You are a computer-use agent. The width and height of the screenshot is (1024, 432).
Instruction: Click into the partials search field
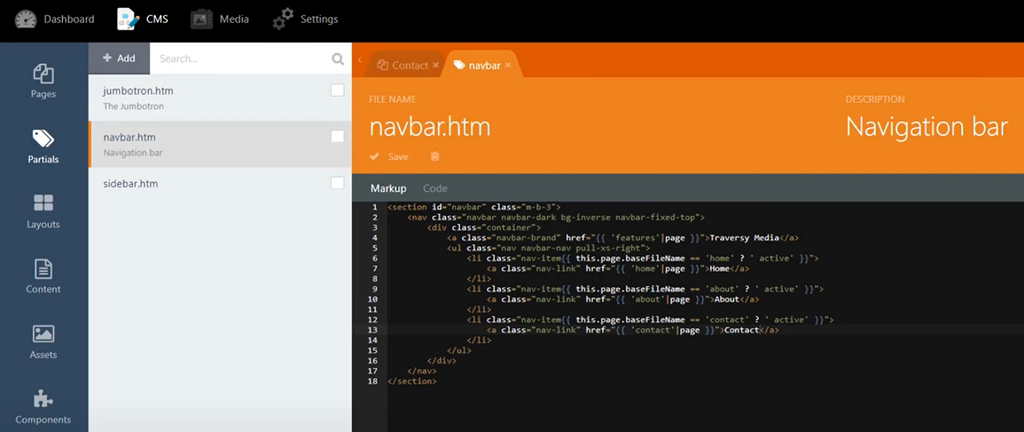pos(240,59)
